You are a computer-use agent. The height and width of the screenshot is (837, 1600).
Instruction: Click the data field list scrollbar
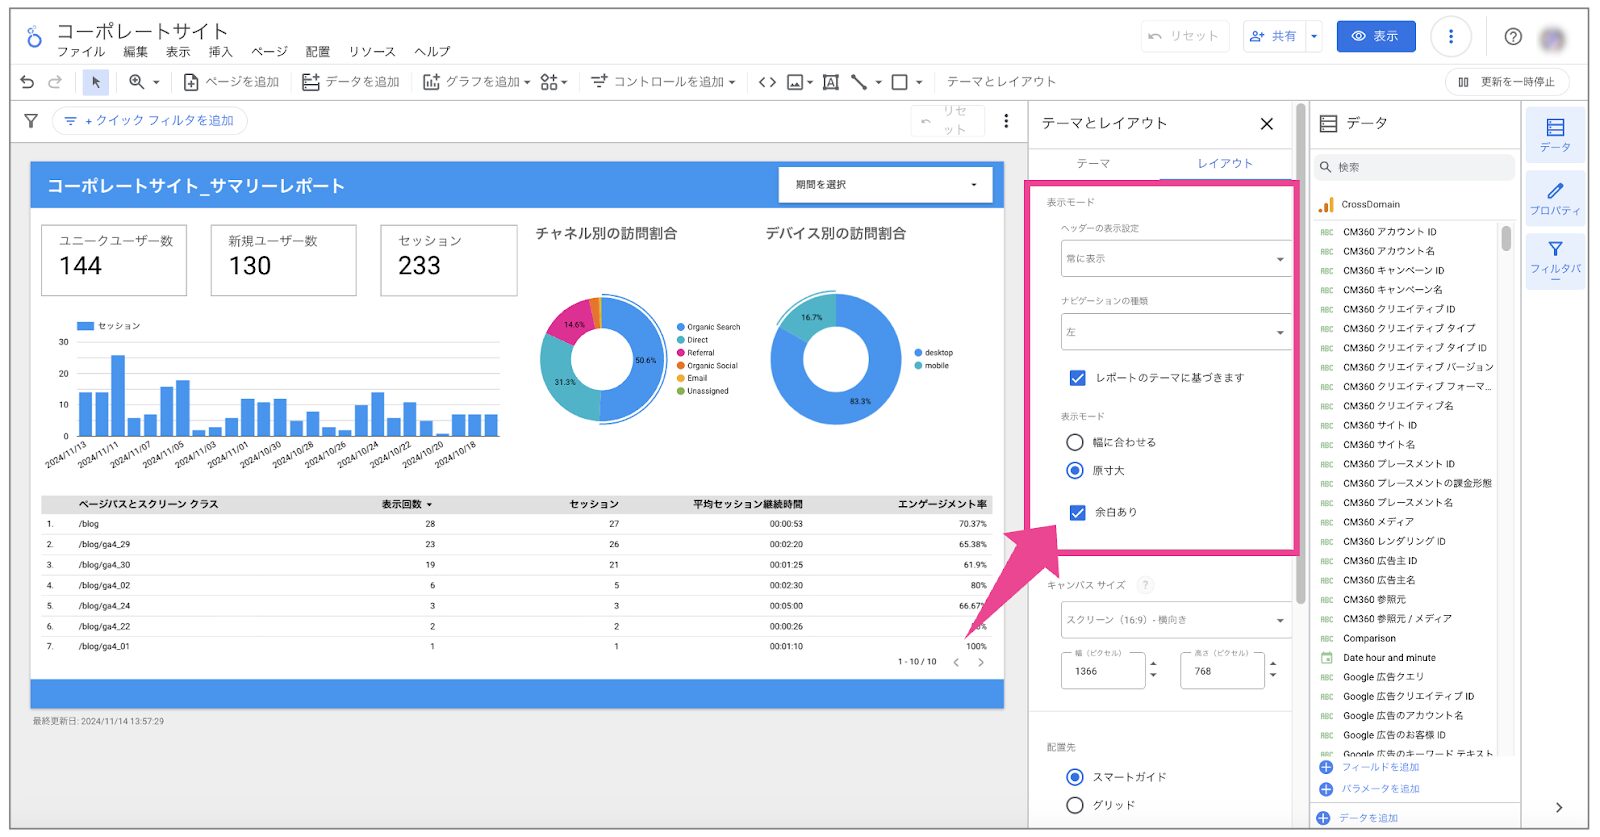click(x=1506, y=238)
